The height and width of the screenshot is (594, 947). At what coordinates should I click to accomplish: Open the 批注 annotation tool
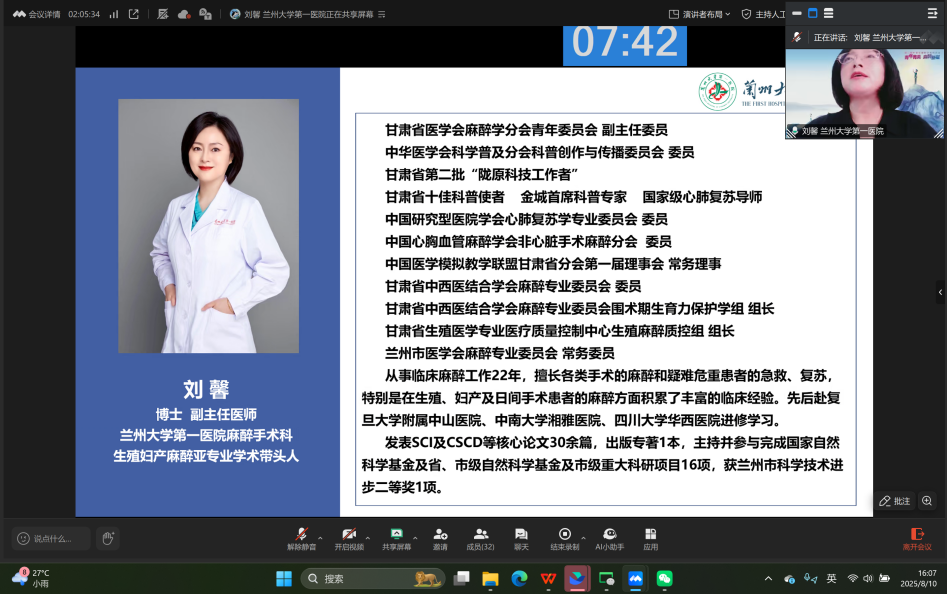click(894, 501)
